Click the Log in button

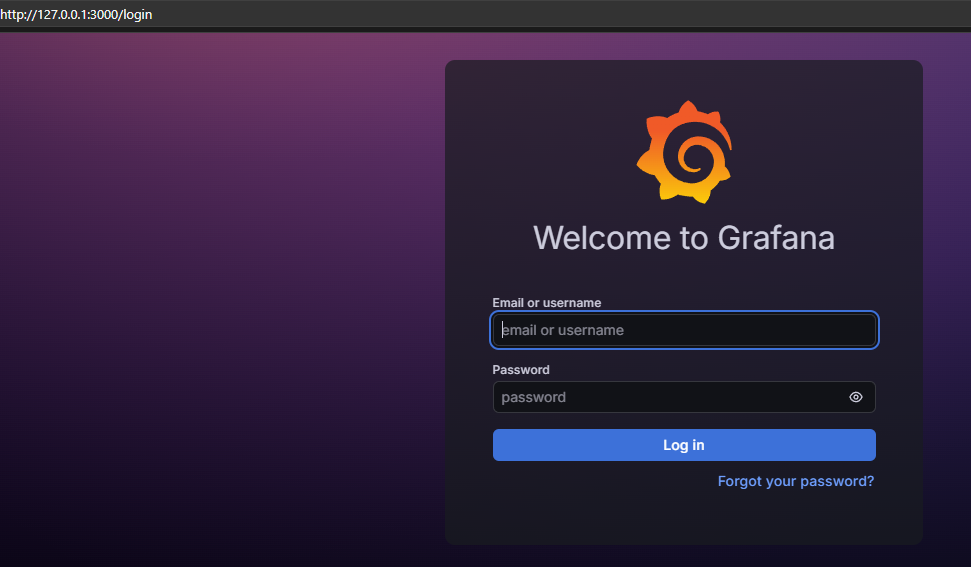684,445
